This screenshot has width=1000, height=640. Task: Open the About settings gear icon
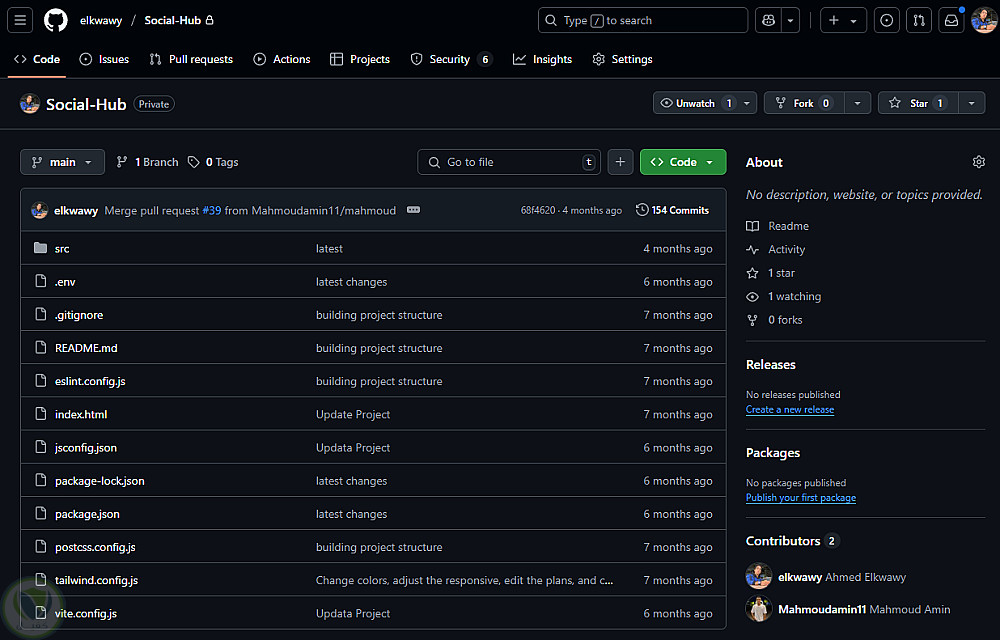(978, 162)
